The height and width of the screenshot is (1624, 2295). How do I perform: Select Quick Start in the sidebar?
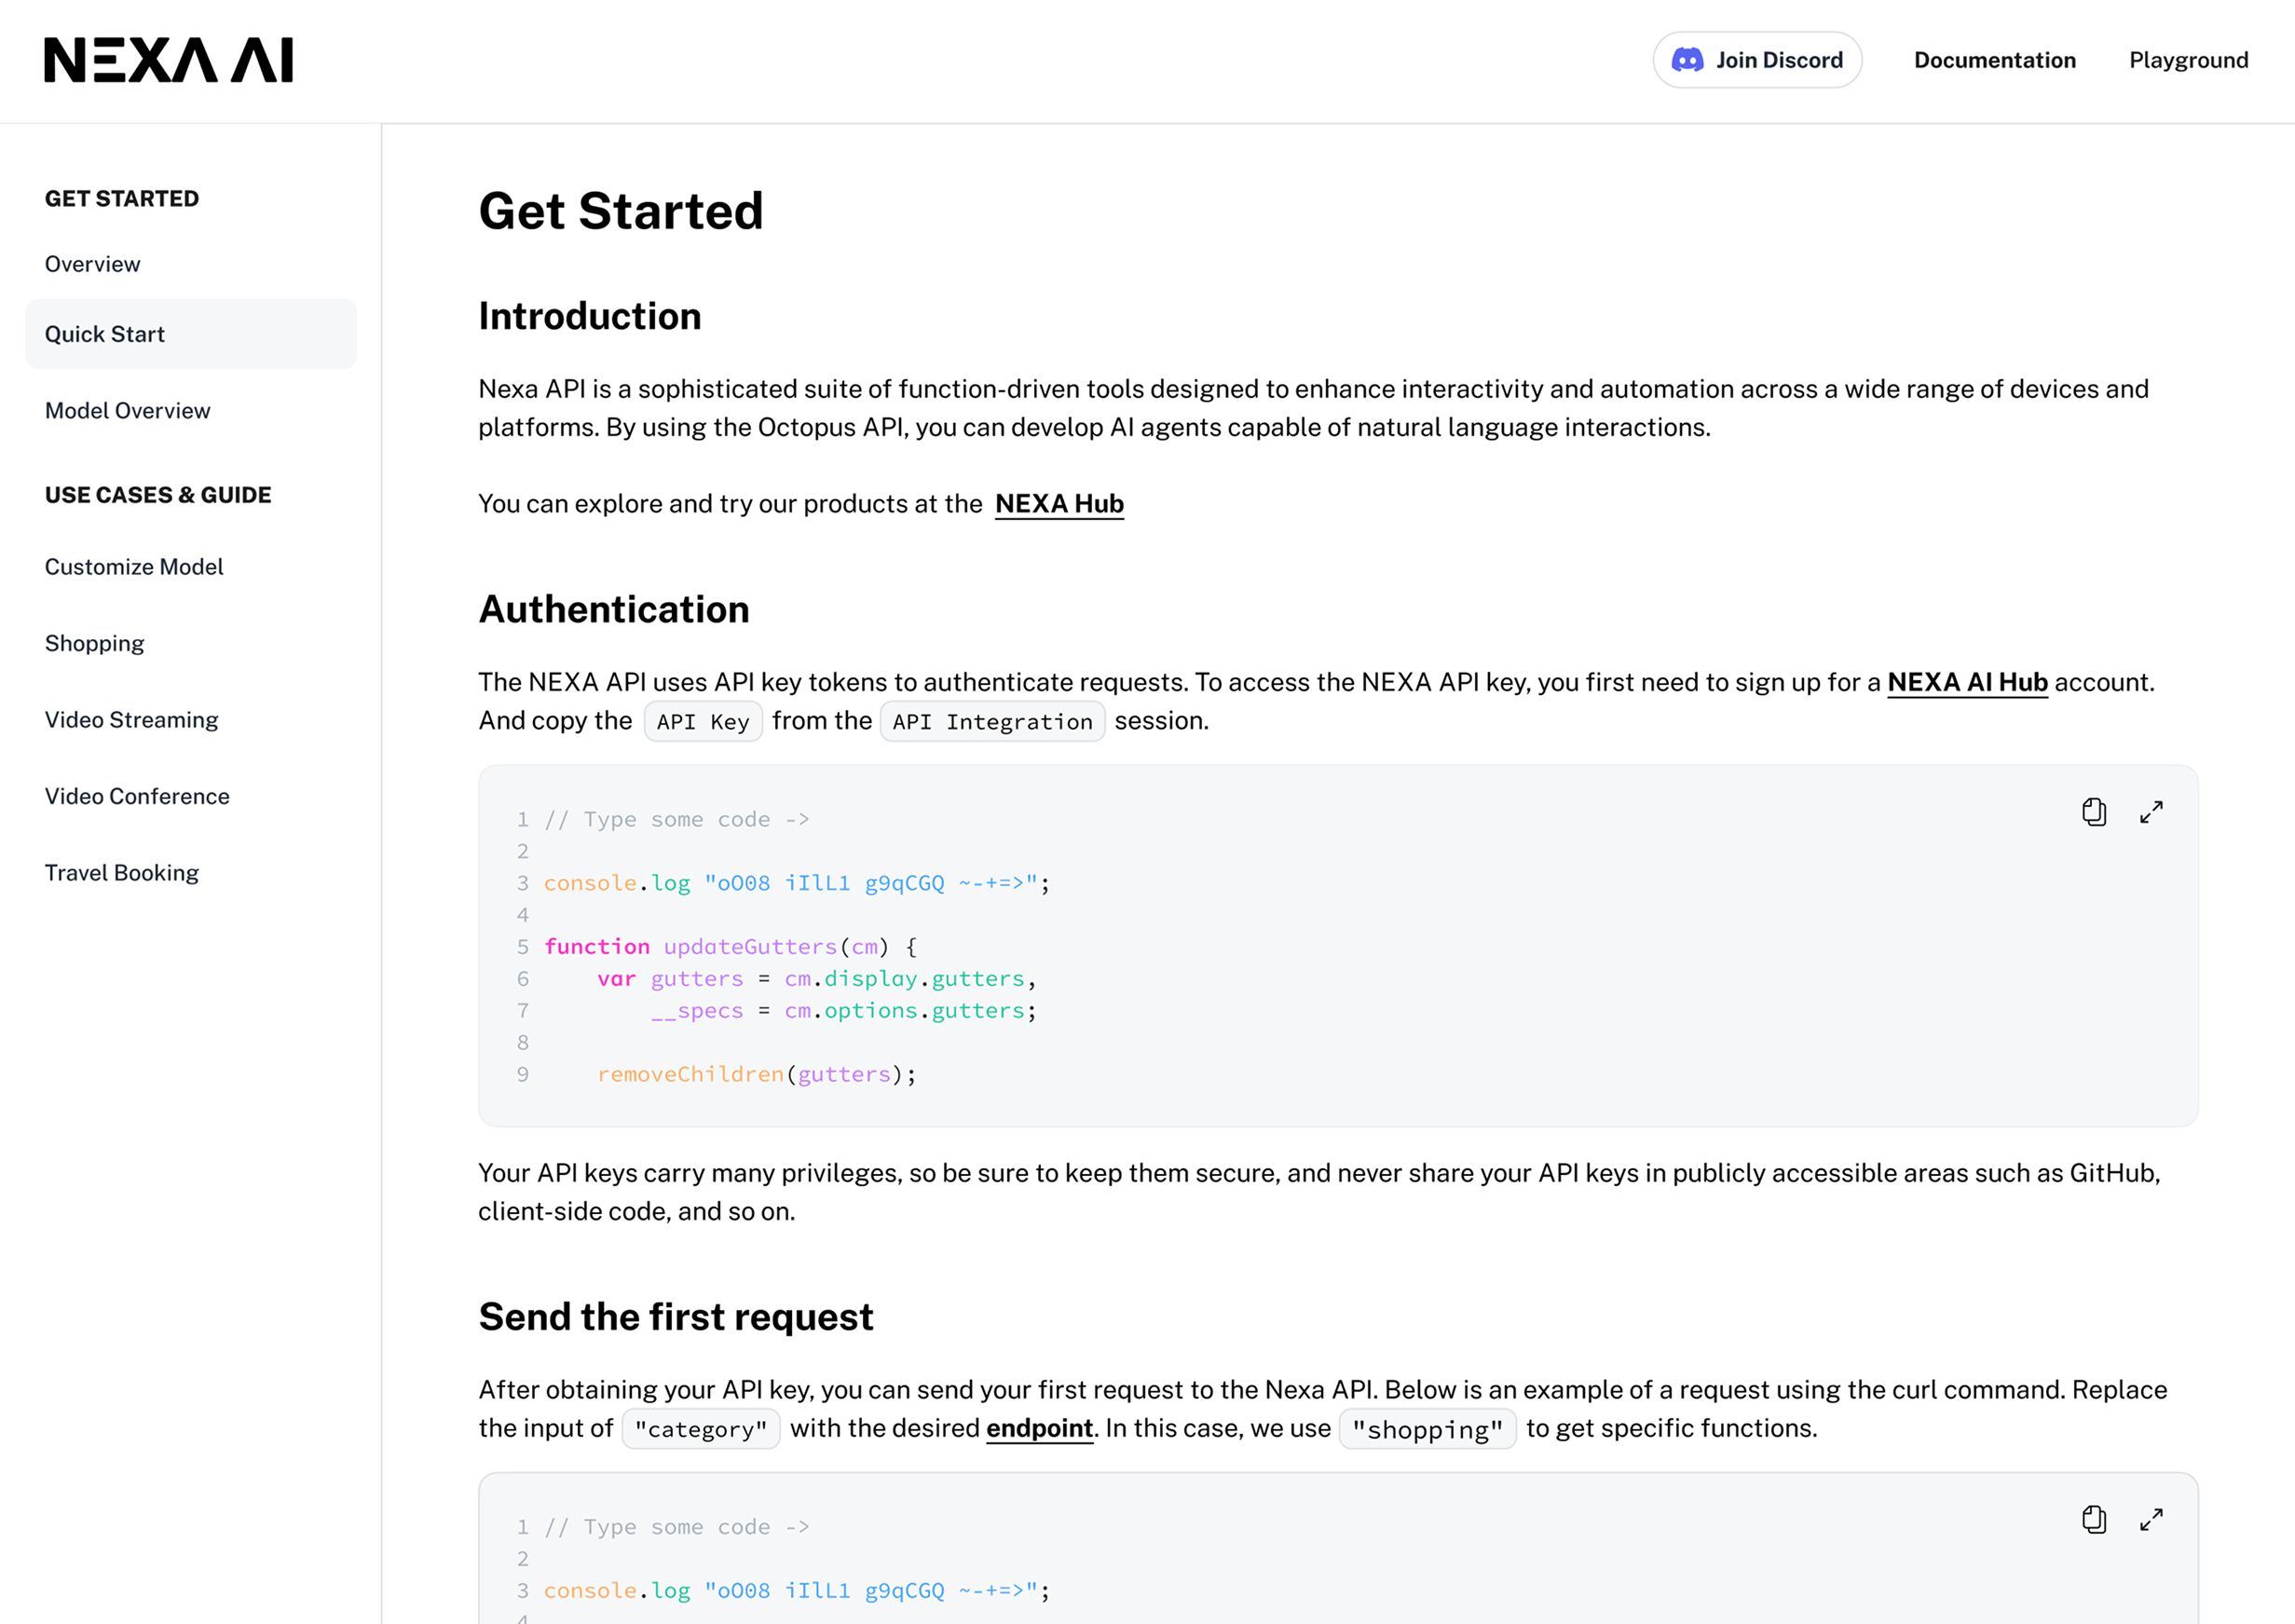105,334
